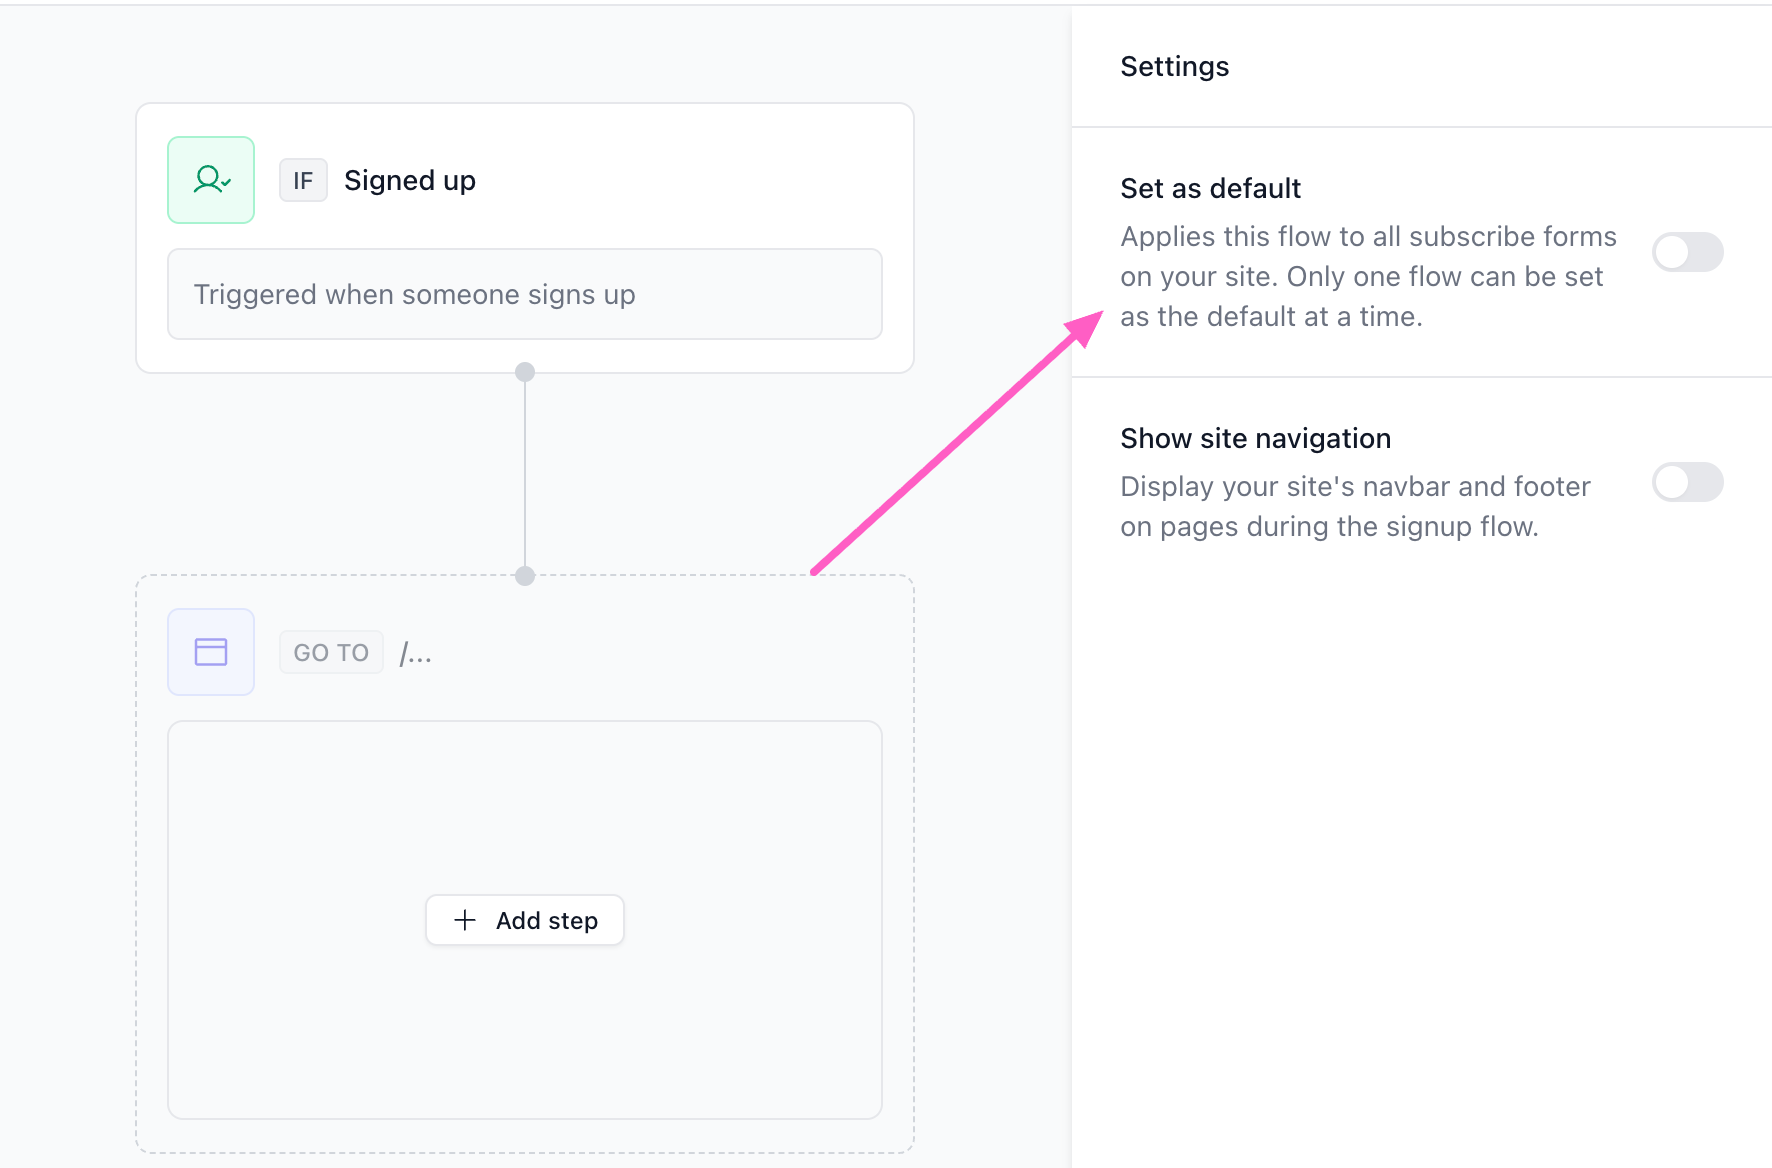Click the vertical connector line between cards

(525, 474)
